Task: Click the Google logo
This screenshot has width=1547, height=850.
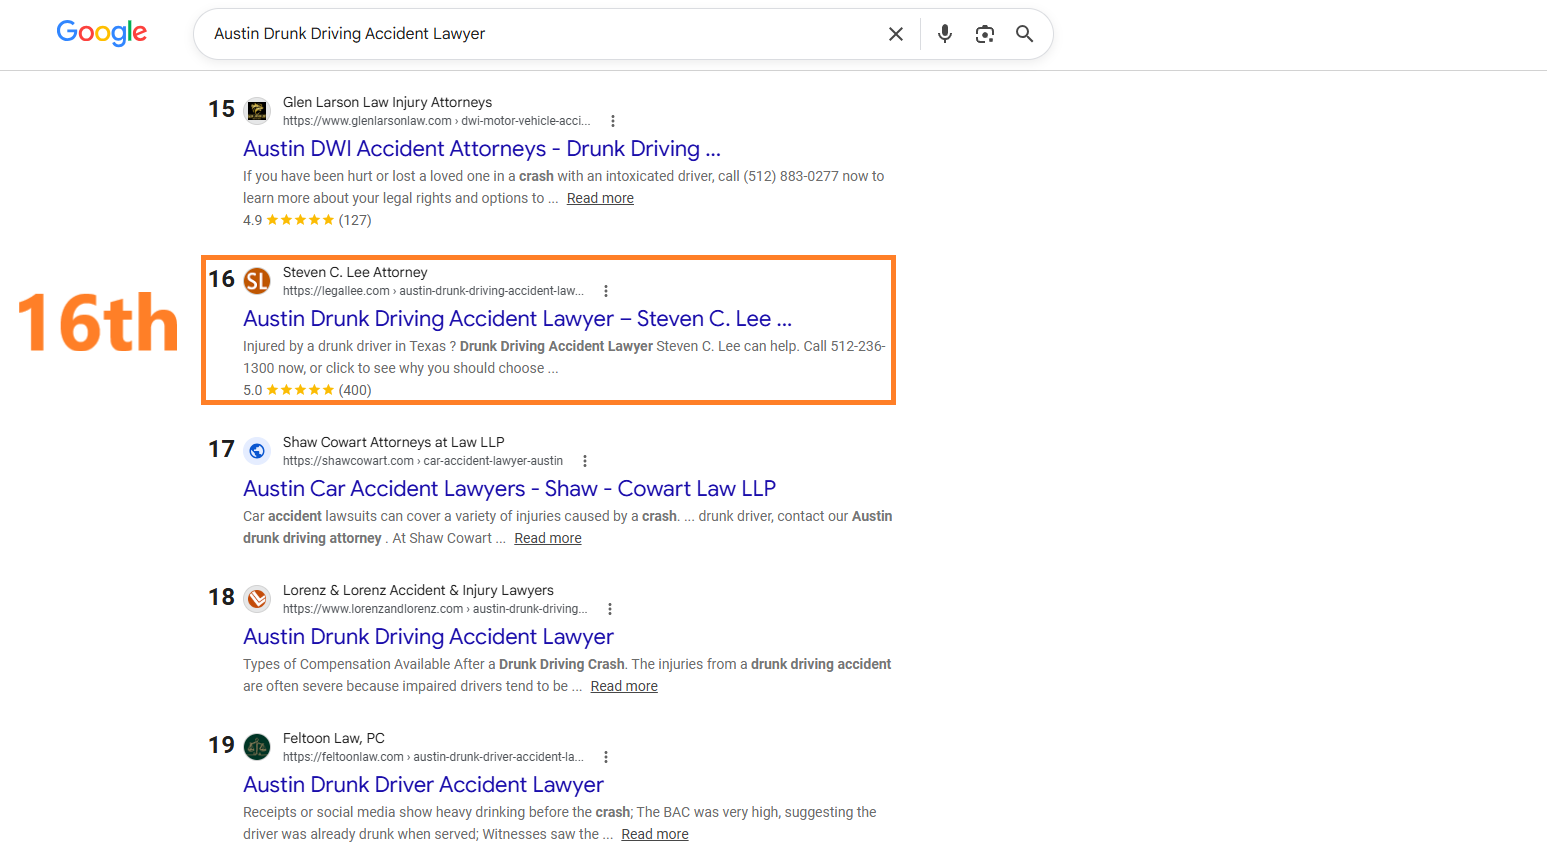Action: [x=102, y=33]
